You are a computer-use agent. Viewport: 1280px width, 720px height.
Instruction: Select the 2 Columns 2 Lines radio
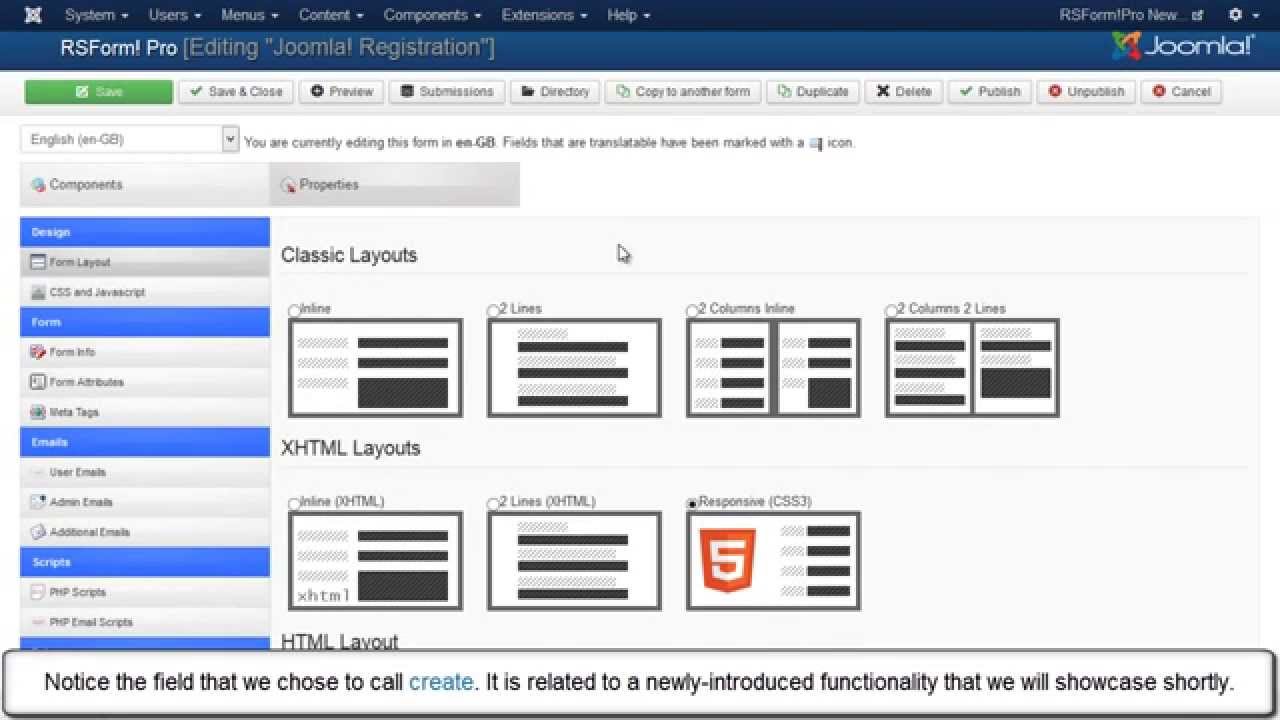click(x=891, y=311)
